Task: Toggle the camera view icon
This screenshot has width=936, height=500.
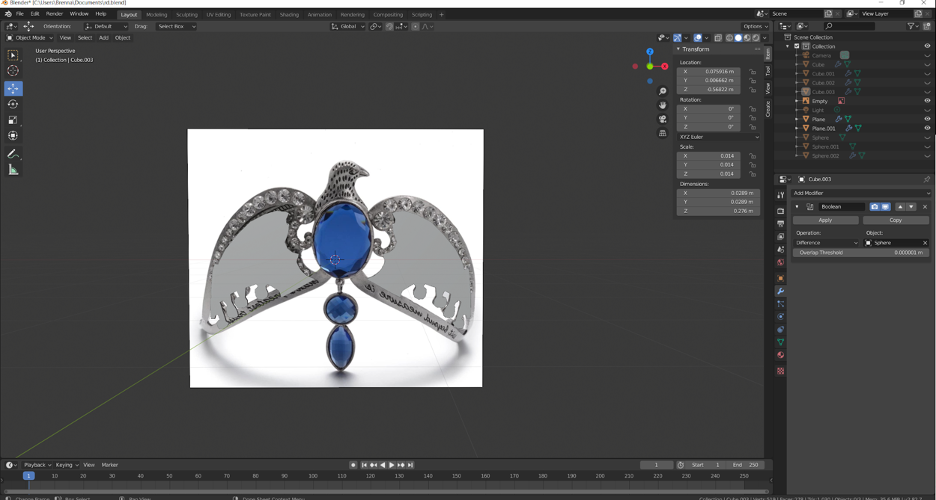Action: (x=662, y=119)
